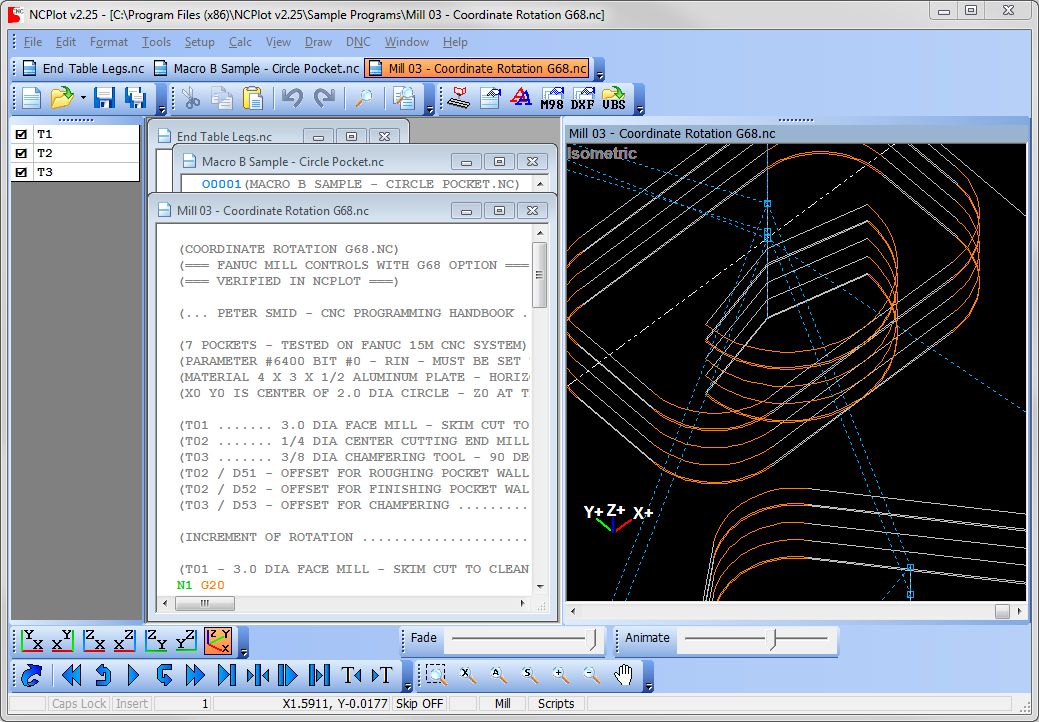Open the Calc menu

(x=240, y=42)
